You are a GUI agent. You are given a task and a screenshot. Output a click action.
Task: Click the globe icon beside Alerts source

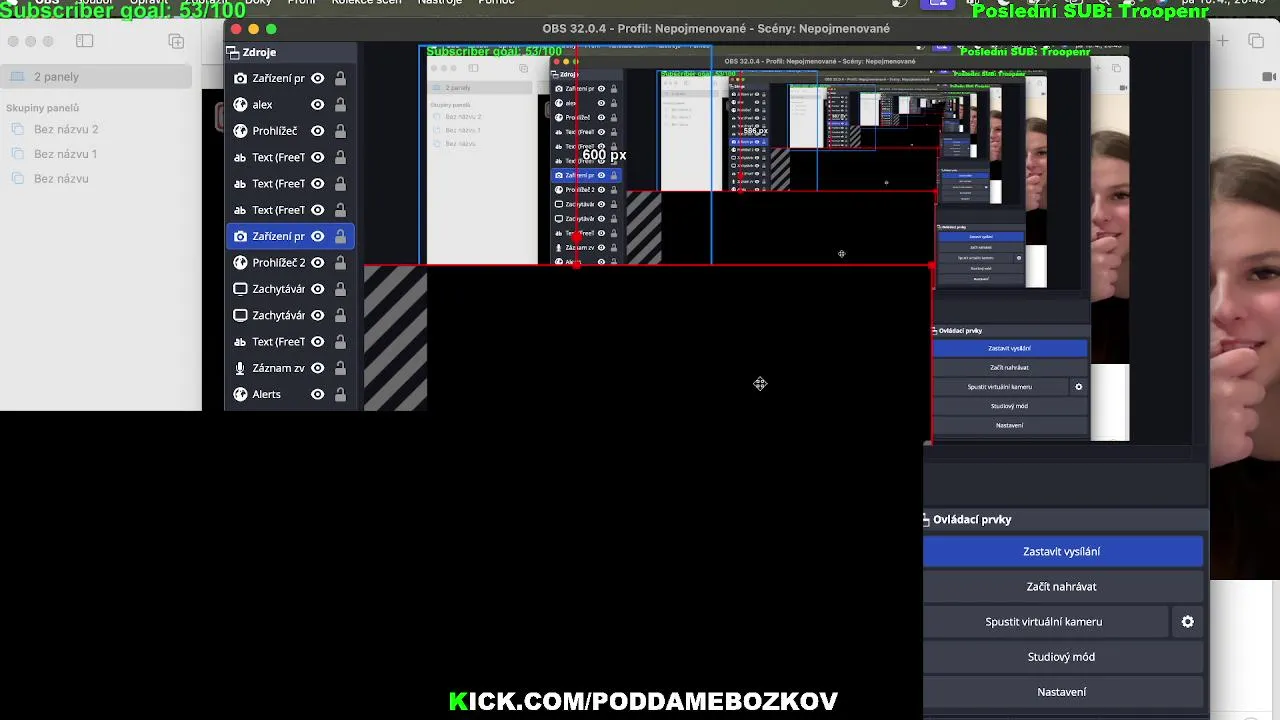coord(240,394)
